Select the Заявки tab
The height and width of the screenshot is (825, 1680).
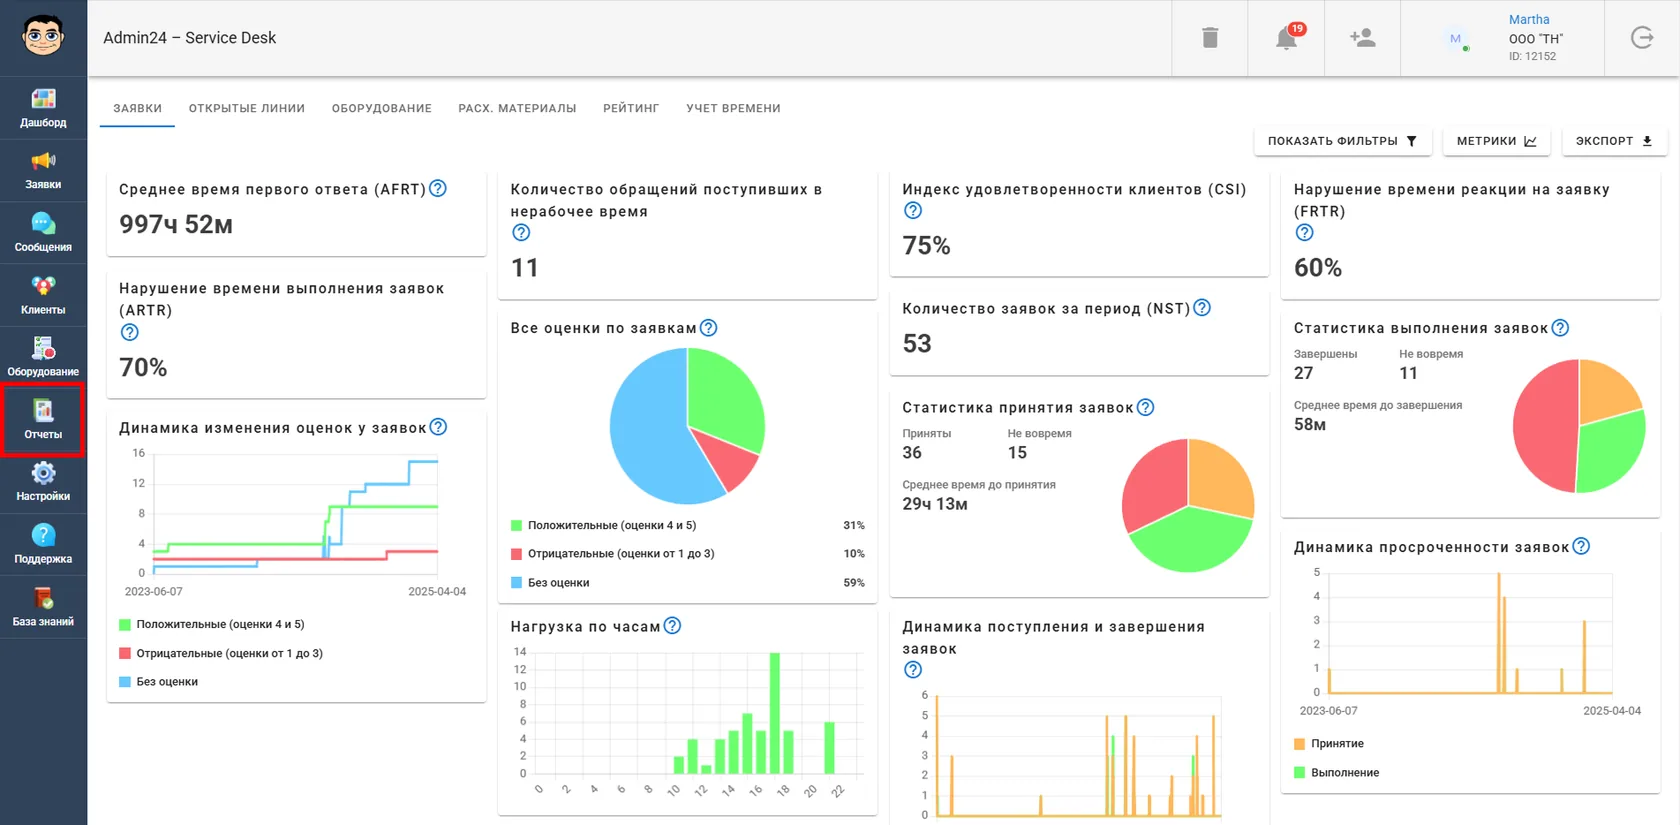pyautogui.click(x=137, y=108)
